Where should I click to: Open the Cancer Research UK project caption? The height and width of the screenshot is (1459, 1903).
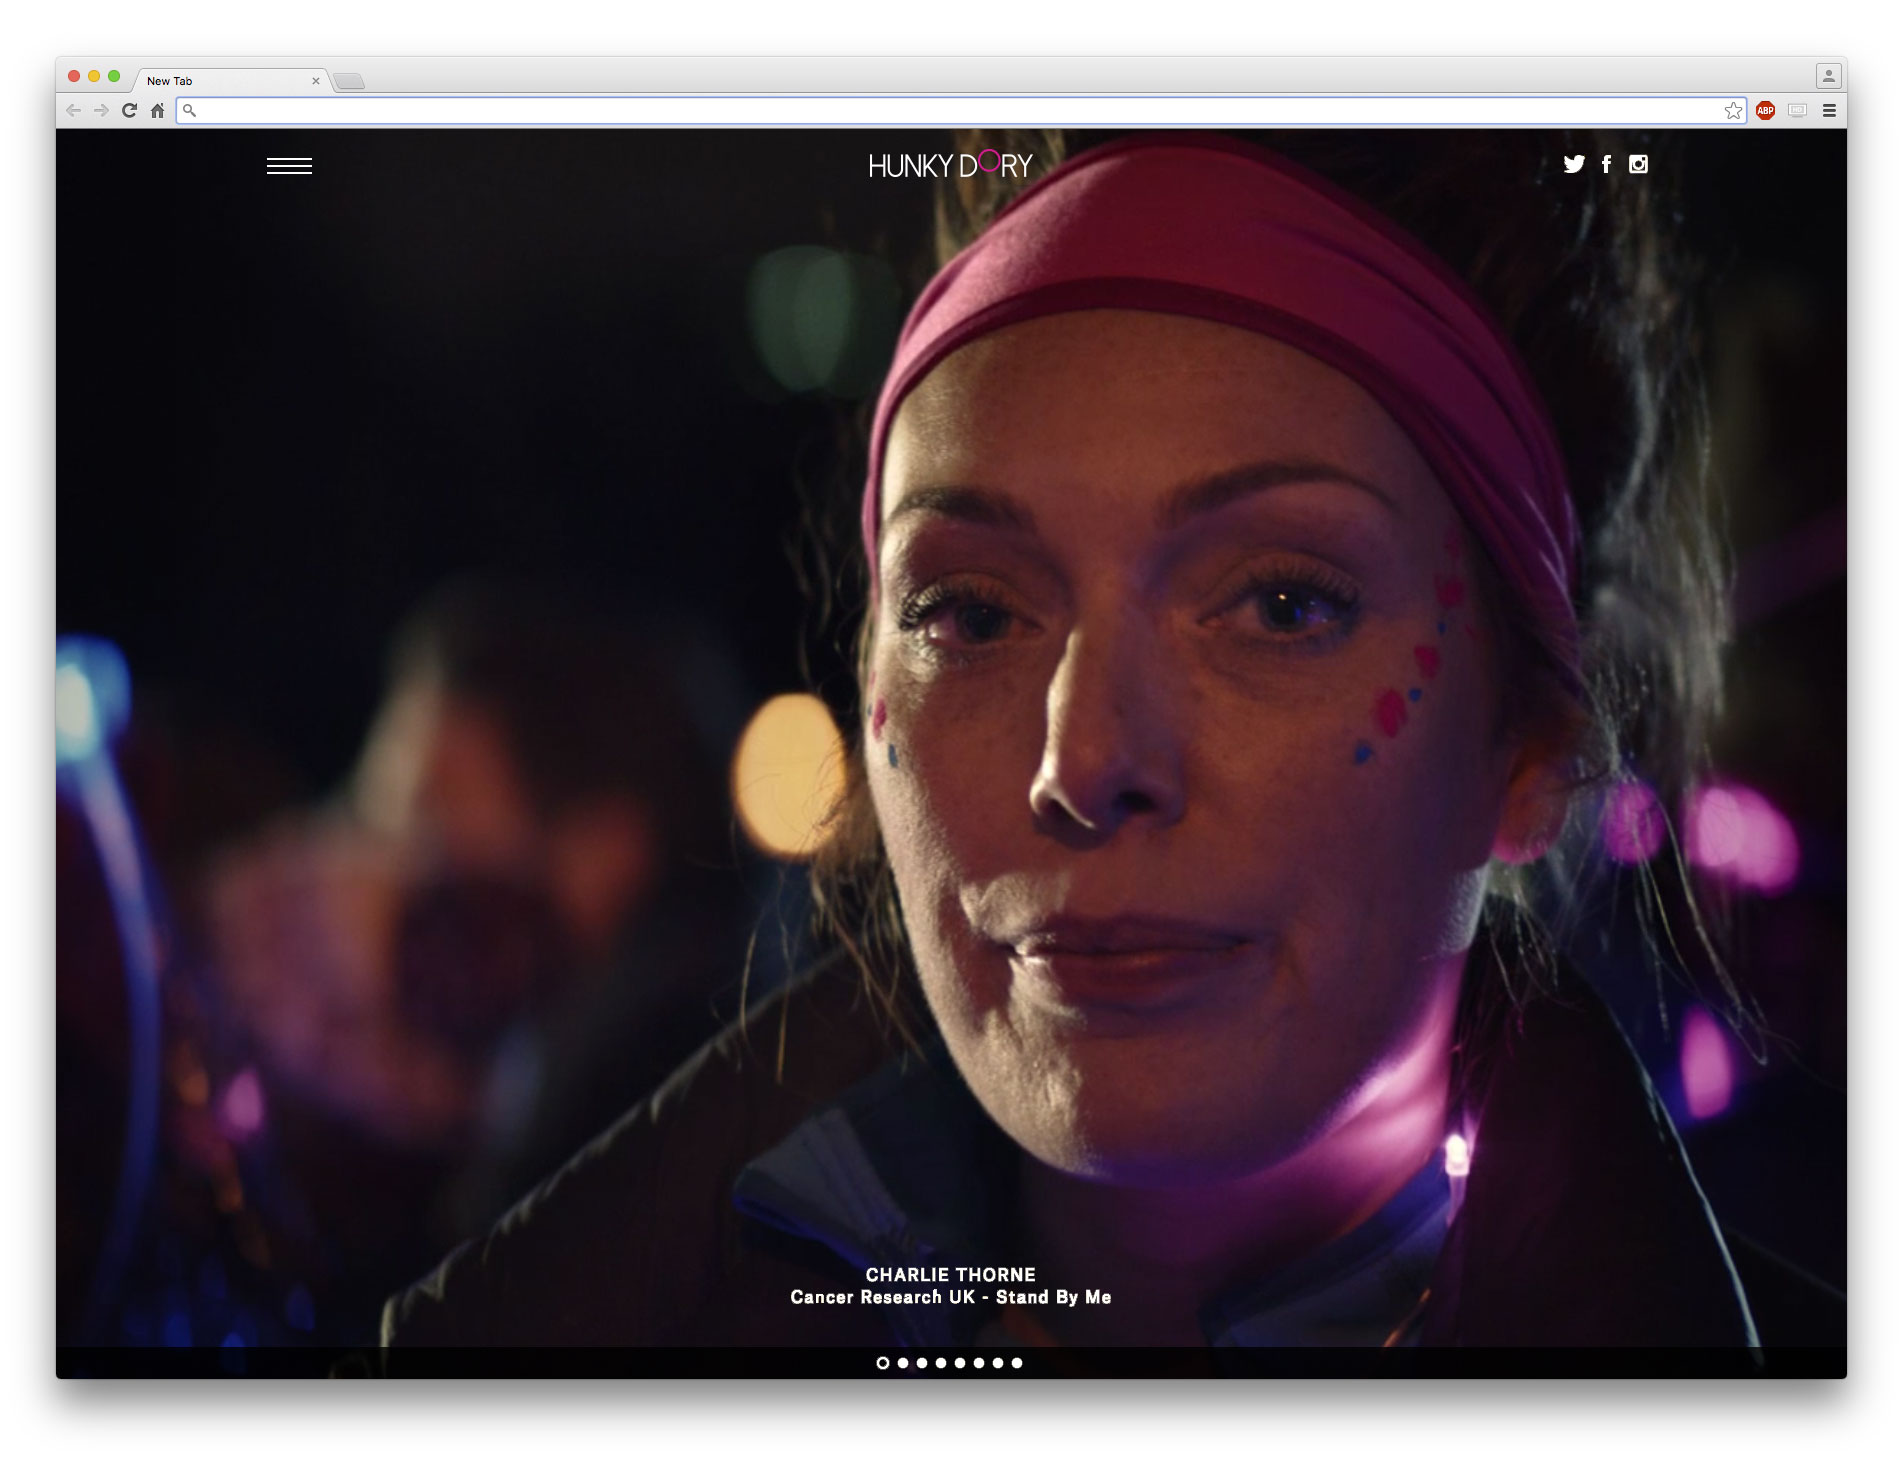coord(951,1298)
